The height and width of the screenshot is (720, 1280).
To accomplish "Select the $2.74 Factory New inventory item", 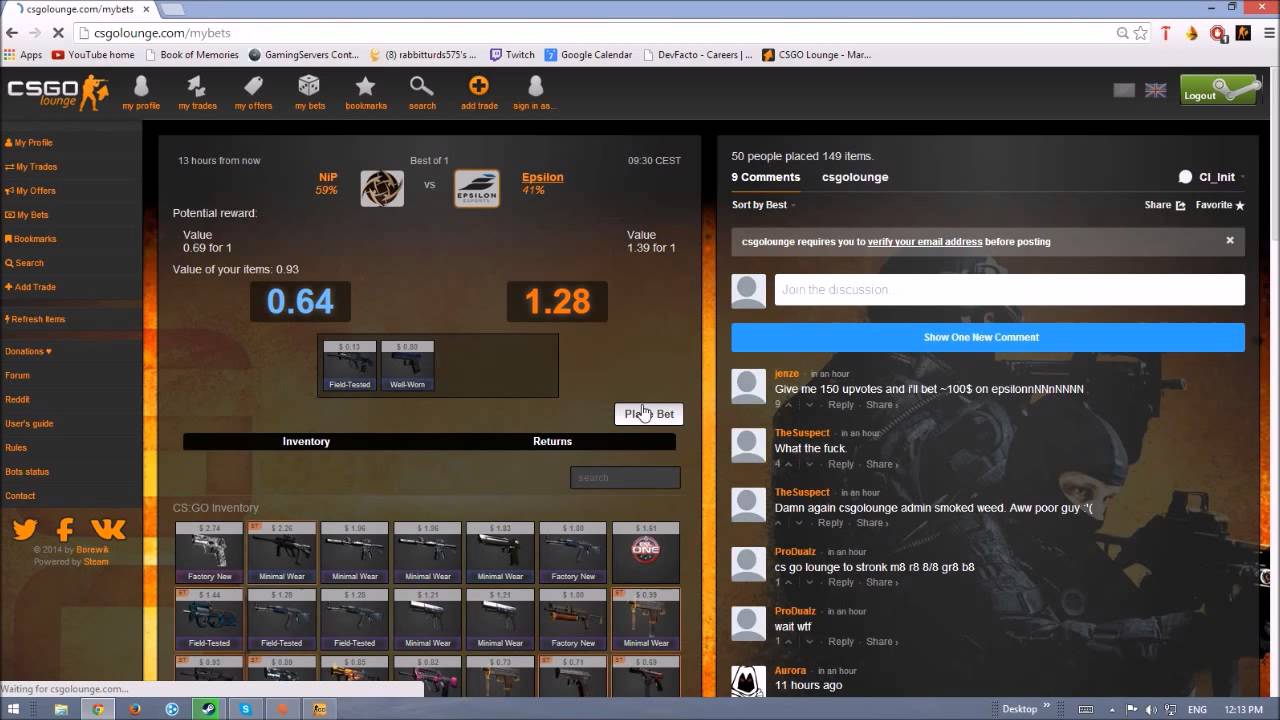I will click(x=209, y=552).
